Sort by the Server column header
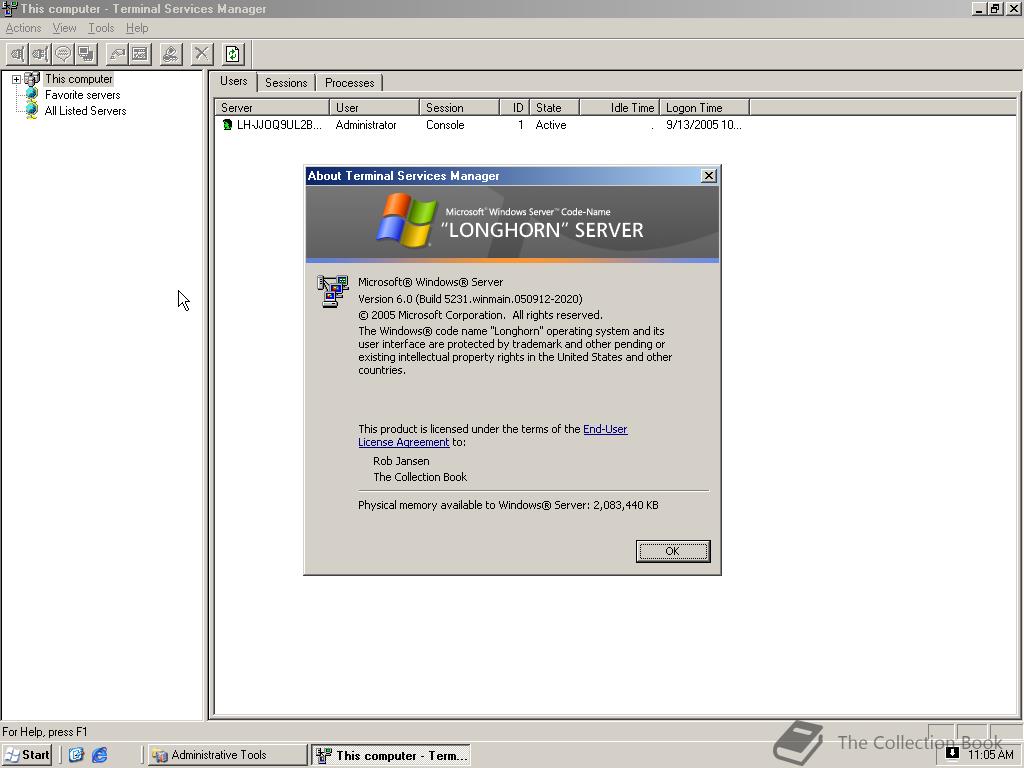 click(272, 108)
